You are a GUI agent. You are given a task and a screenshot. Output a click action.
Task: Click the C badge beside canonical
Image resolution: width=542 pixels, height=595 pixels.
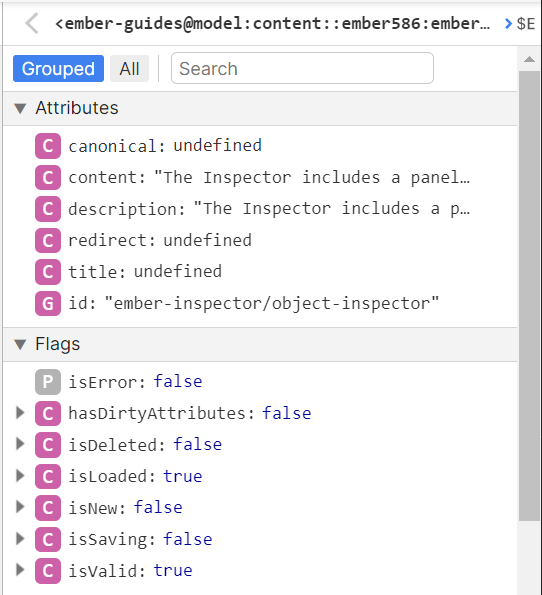tap(48, 146)
